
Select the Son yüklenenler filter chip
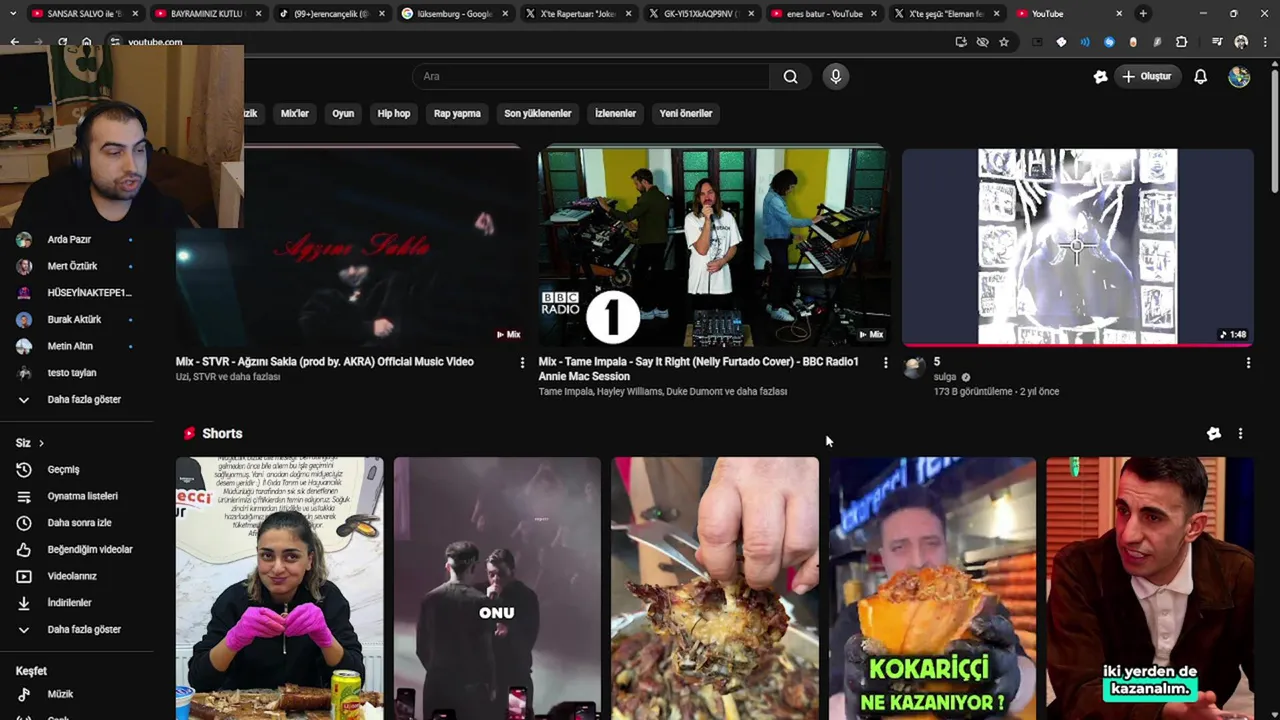[538, 113]
